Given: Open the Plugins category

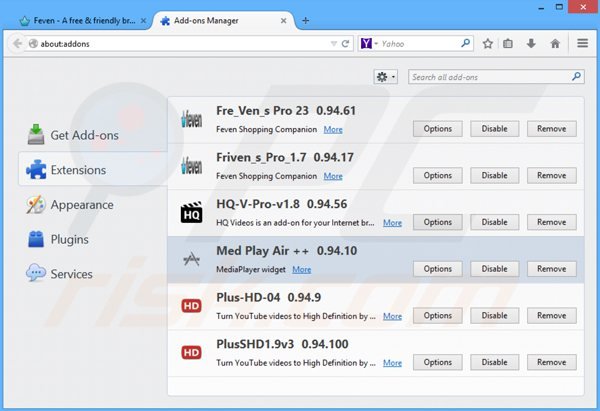Looking at the screenshot, I should tap(58, 240).
